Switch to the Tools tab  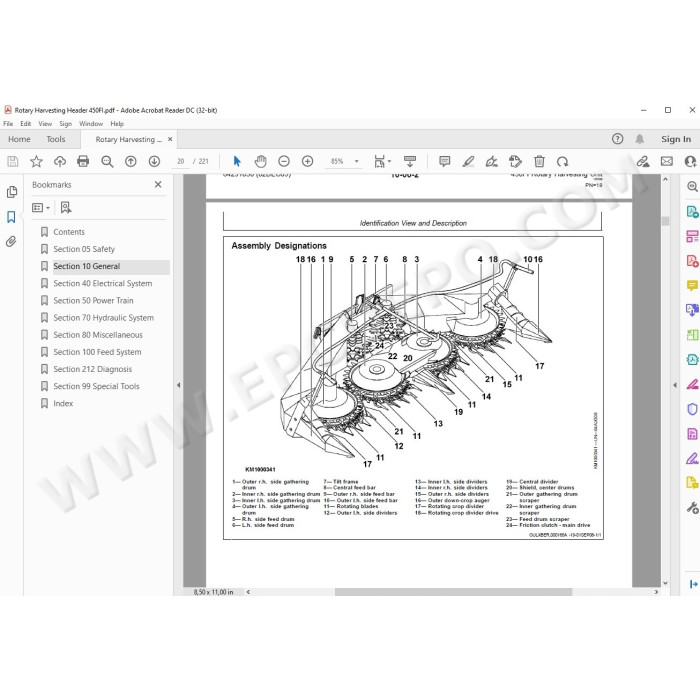pyautogui.click(x=56, y=139)
